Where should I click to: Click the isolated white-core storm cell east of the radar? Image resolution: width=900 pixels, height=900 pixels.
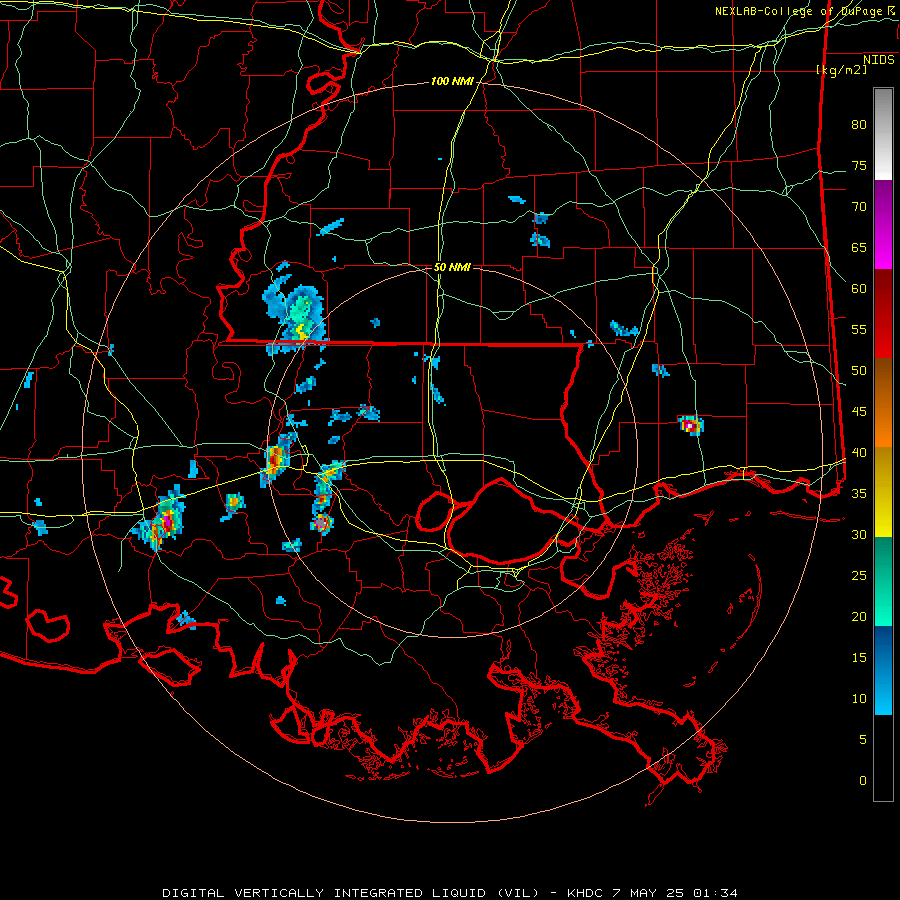click(x=690, y=425)
